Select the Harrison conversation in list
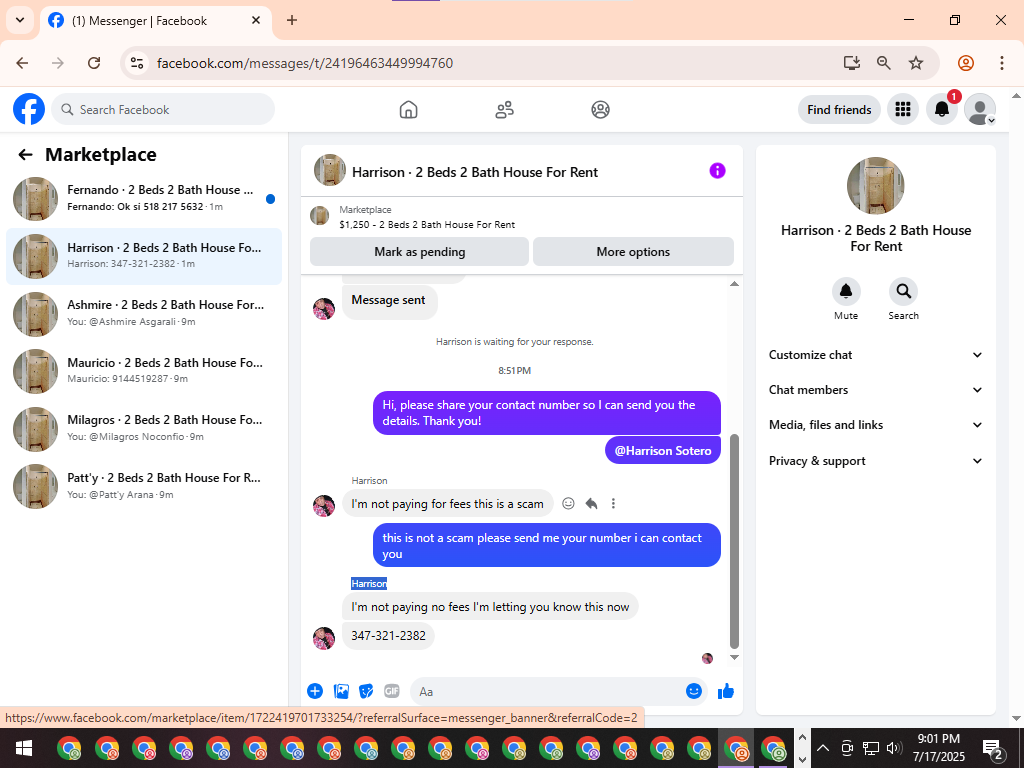 click(x=144, y=256)
